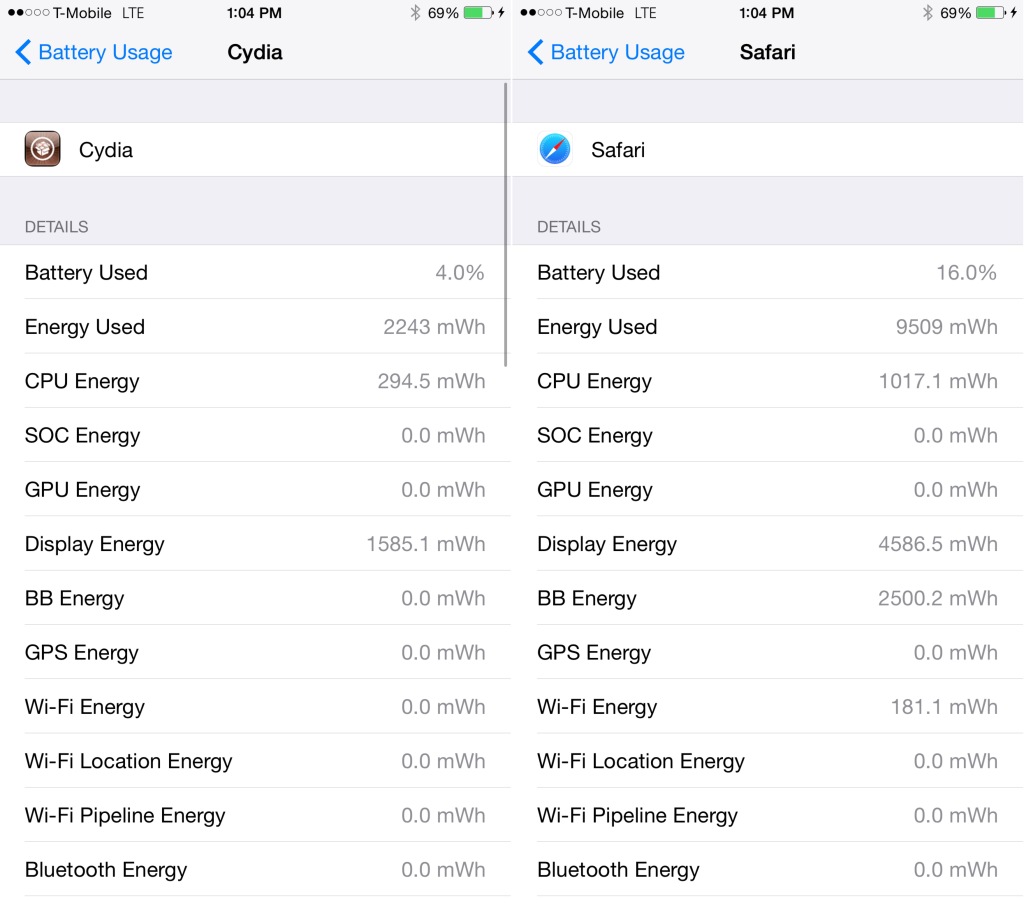This screenshot has width=1024, height=908.
Task: Tap the Cydia app icon
Action: click(x=42, y=149)
